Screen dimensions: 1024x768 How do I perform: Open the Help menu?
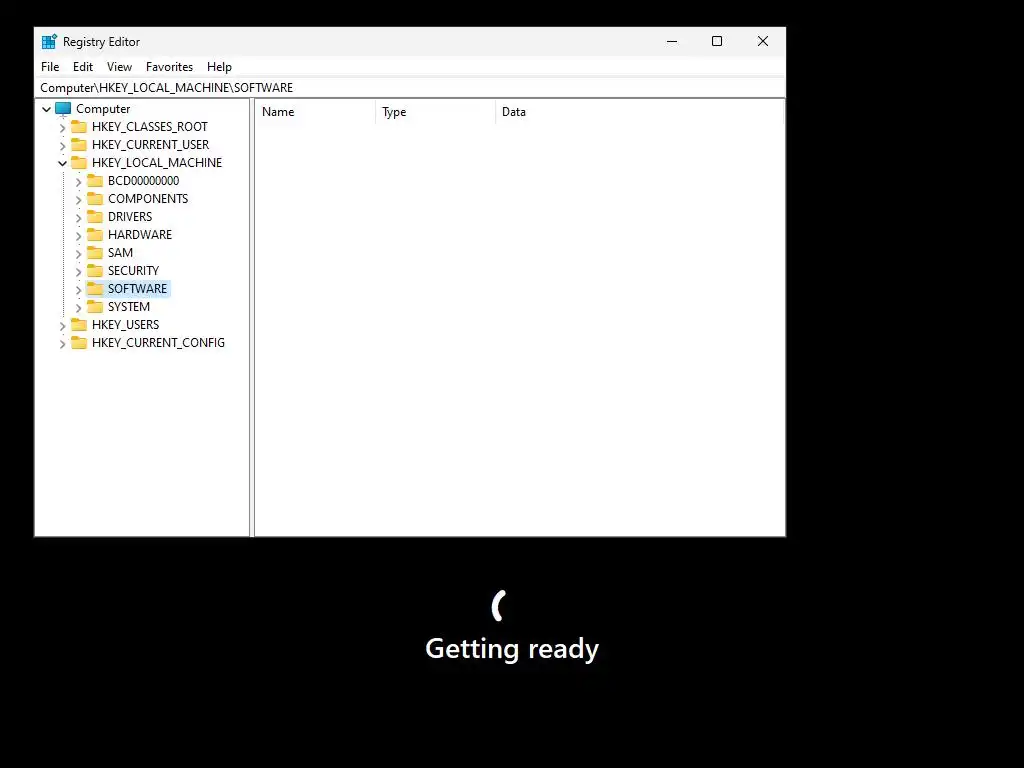[x=219, y=67]
